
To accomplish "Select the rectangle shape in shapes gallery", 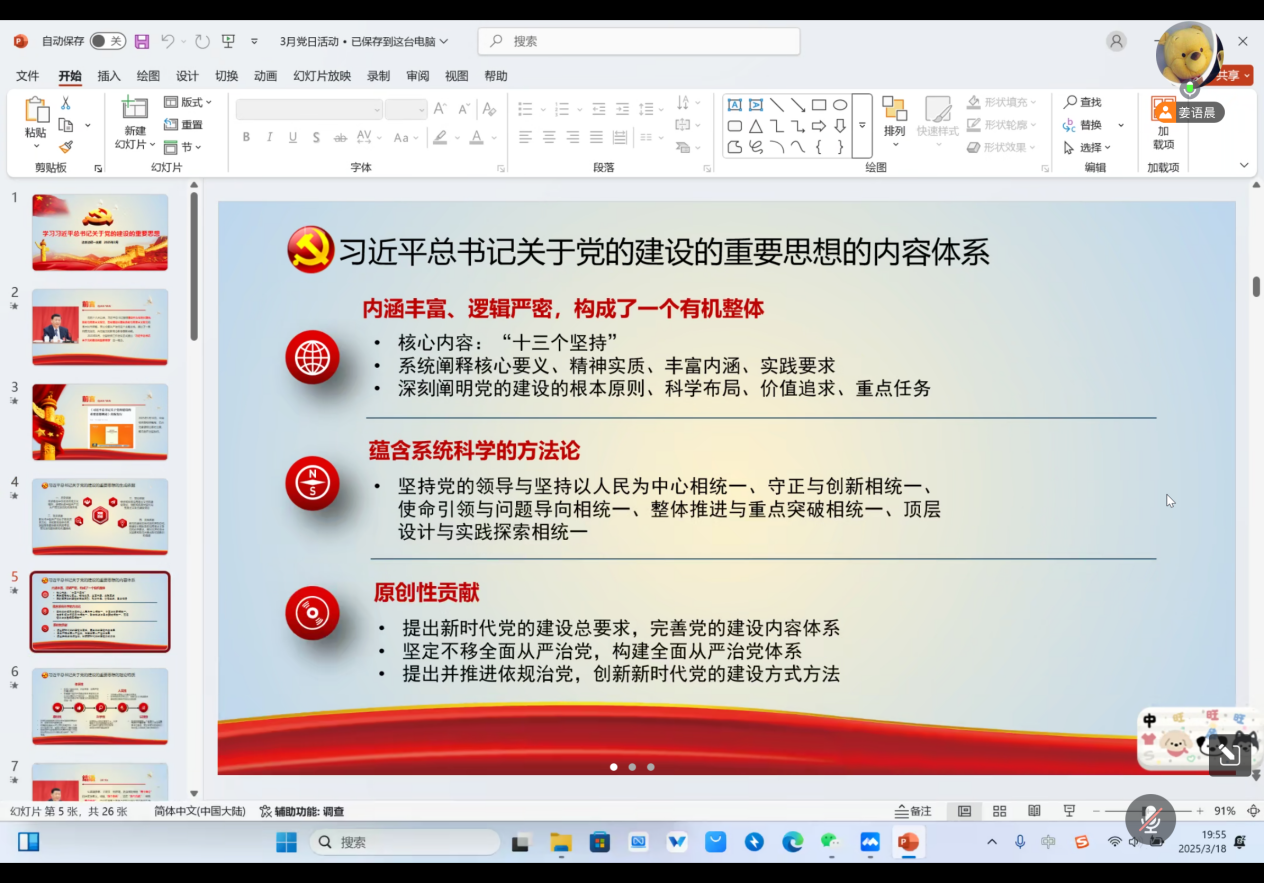I will (x=818, y=105).
